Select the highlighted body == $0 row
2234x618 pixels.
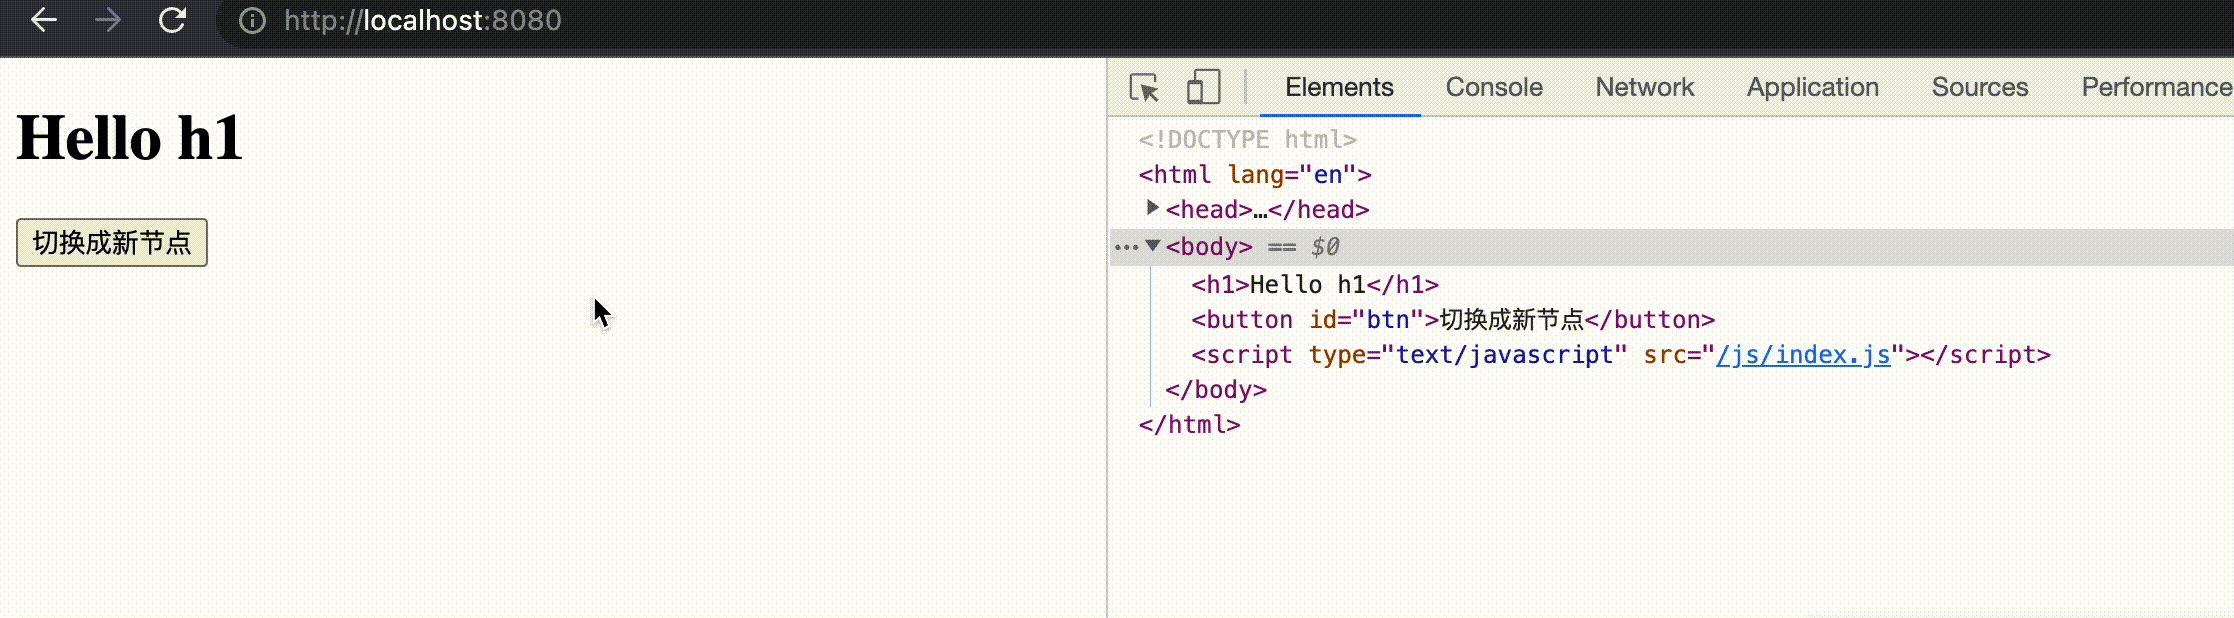click(1672, 247)
